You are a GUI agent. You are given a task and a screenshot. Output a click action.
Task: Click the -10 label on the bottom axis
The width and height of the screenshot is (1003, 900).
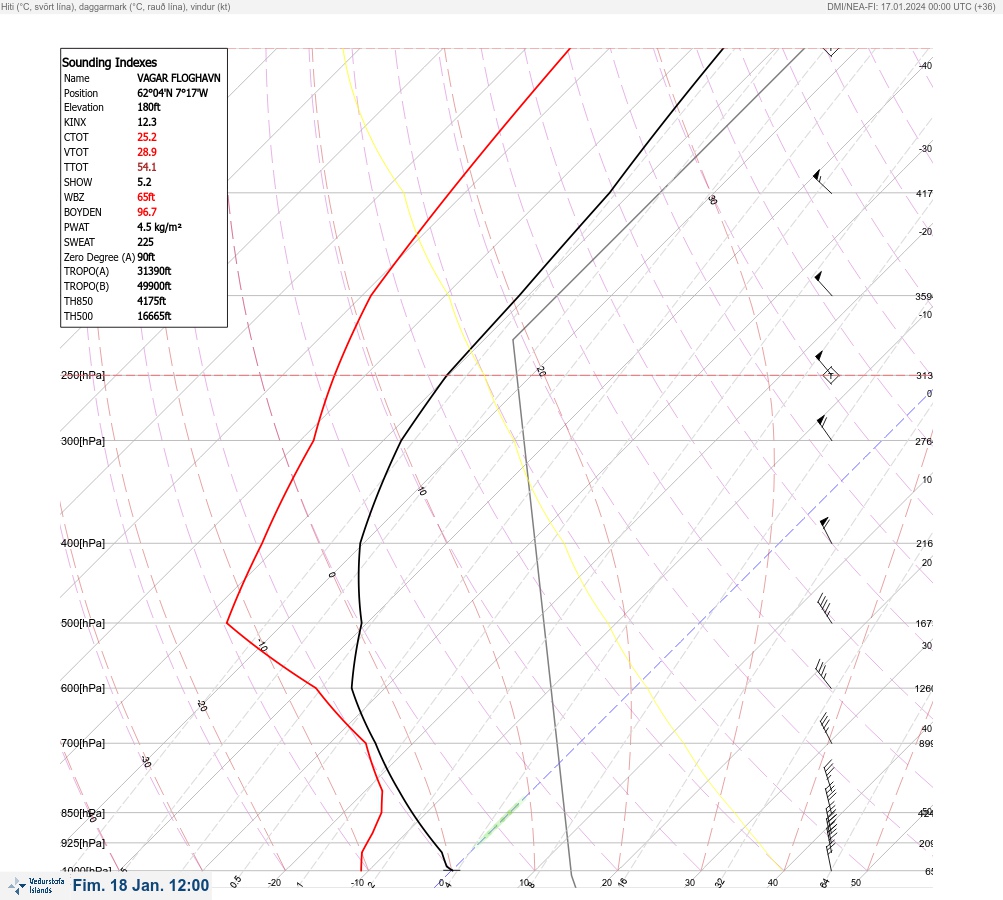pyautogui.click(x=357, y=883)
